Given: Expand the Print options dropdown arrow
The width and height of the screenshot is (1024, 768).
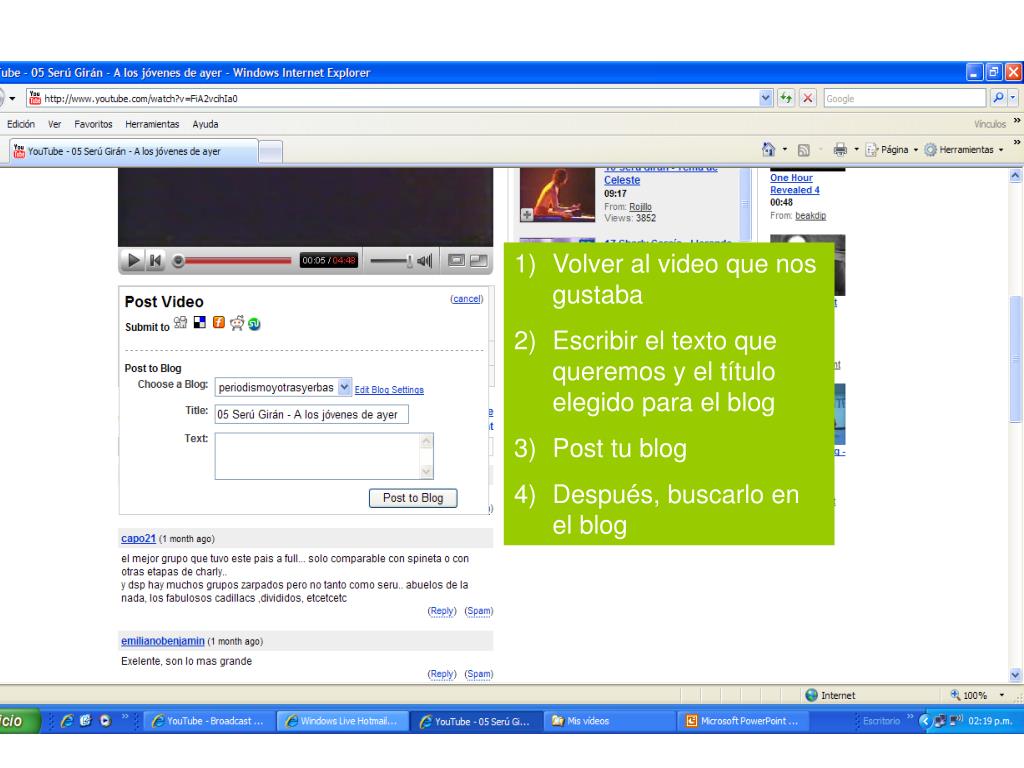Looking at the screenshot, I should (856, 150).
